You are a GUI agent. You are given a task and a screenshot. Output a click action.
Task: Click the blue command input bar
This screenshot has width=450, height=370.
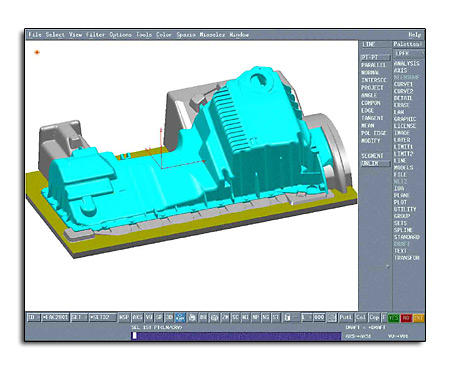pos(237,336)
